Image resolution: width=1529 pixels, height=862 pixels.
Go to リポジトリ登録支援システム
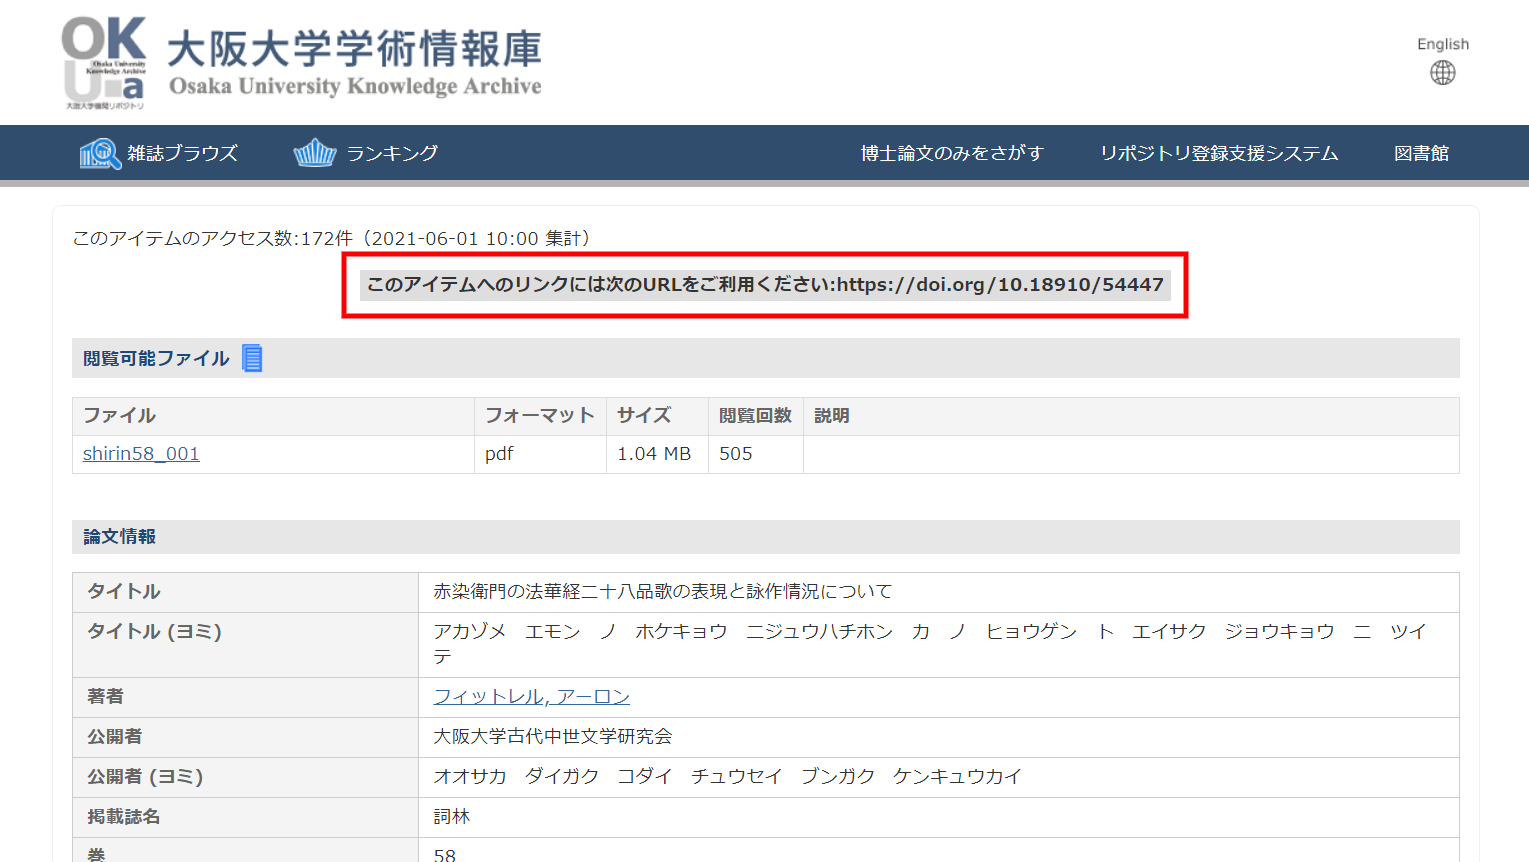(1218, 153)
